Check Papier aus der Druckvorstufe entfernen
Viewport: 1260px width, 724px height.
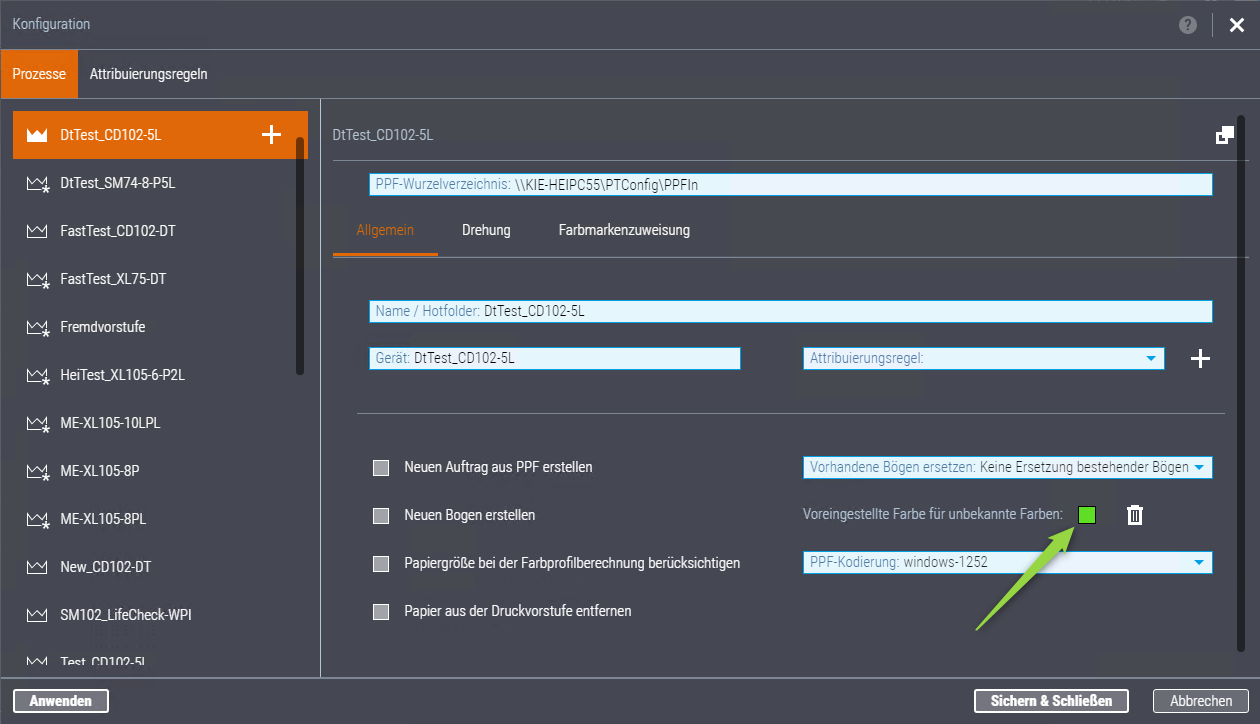click(381, 611)
